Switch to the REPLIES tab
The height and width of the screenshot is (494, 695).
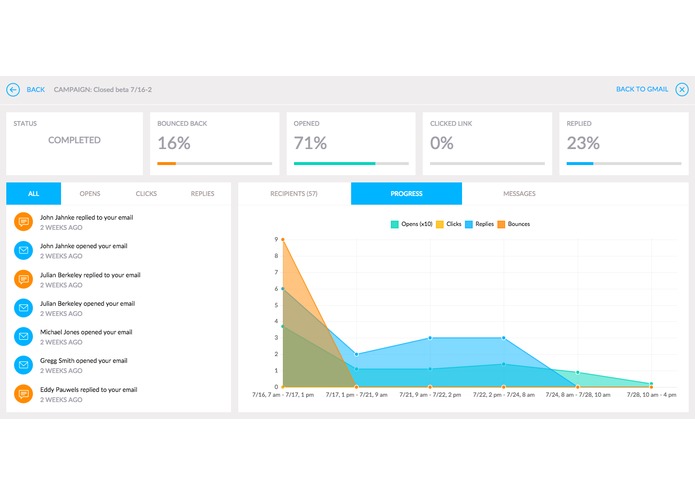tap(203, 194)
